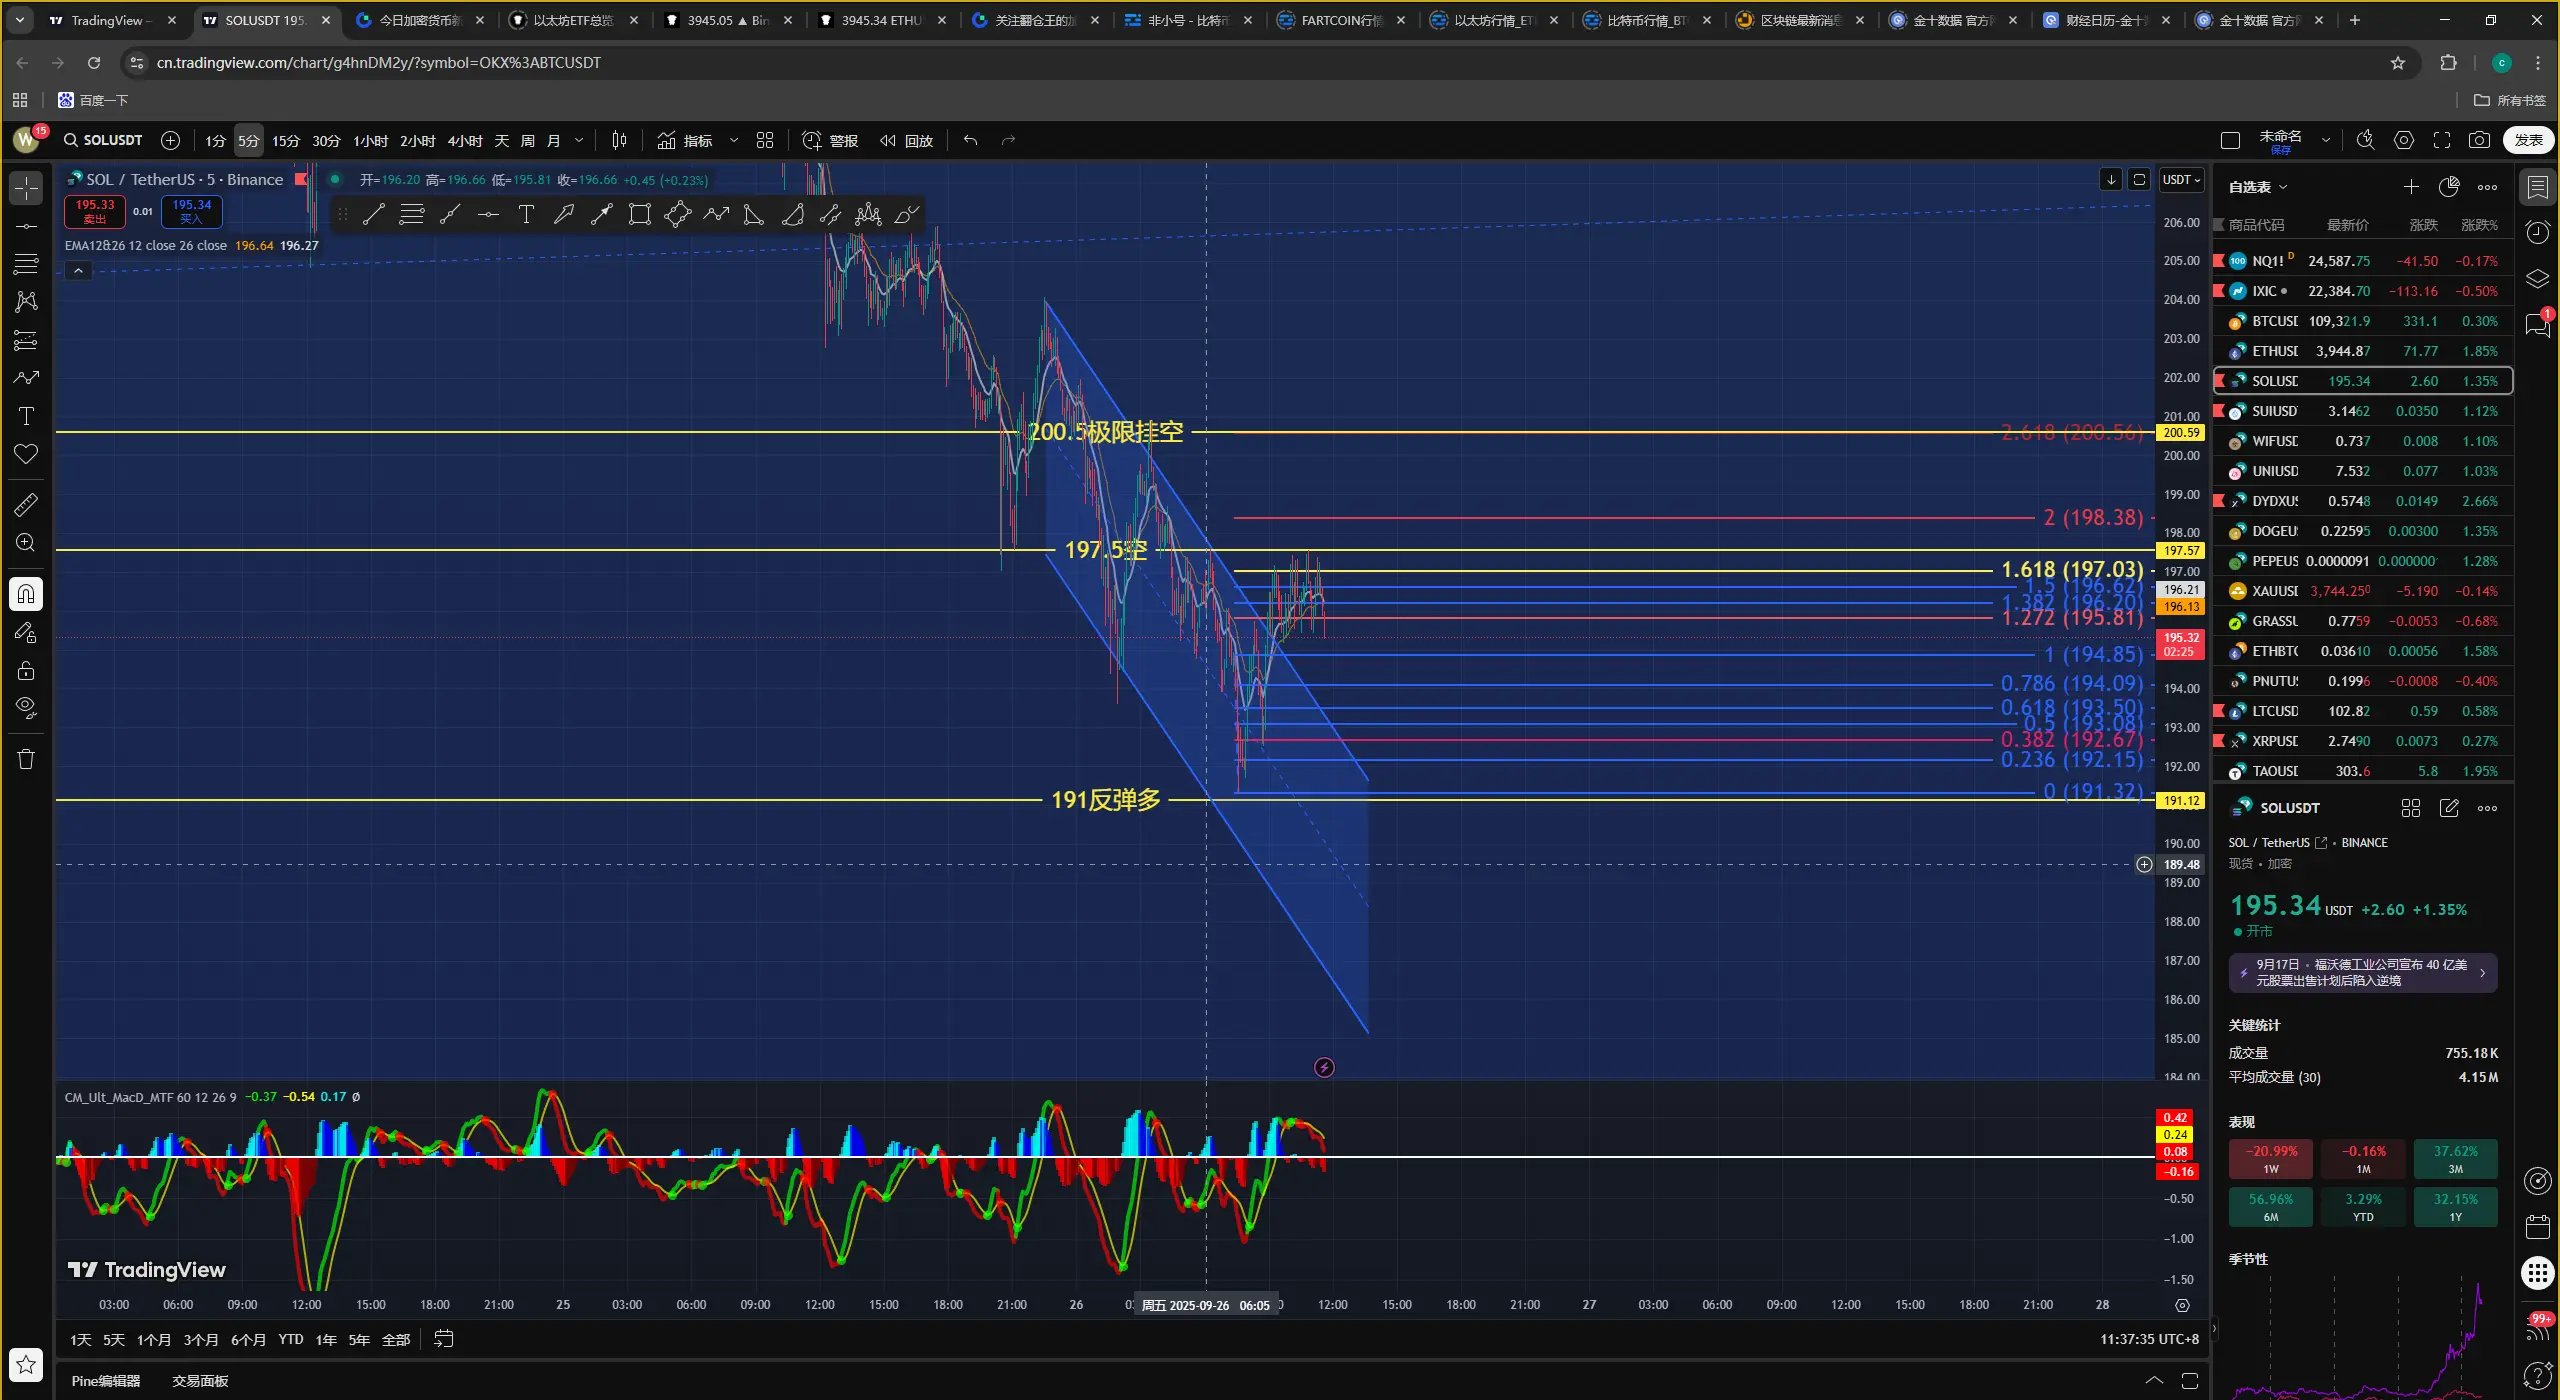Toggle the layout select checkbox square
This screenshot has width=2560, height=1400.
pyautogui.click(x=2230, y=141)
